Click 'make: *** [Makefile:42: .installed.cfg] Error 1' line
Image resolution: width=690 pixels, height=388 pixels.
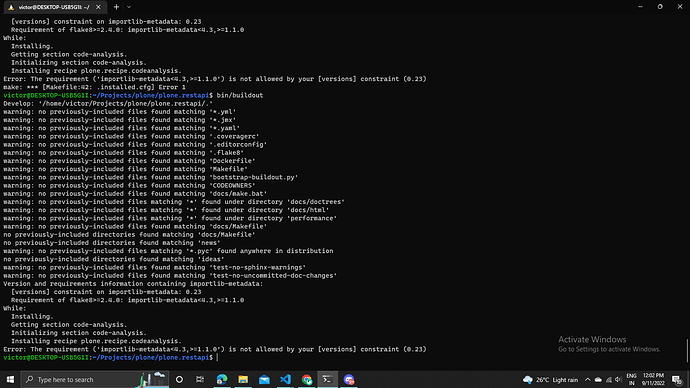95,87
